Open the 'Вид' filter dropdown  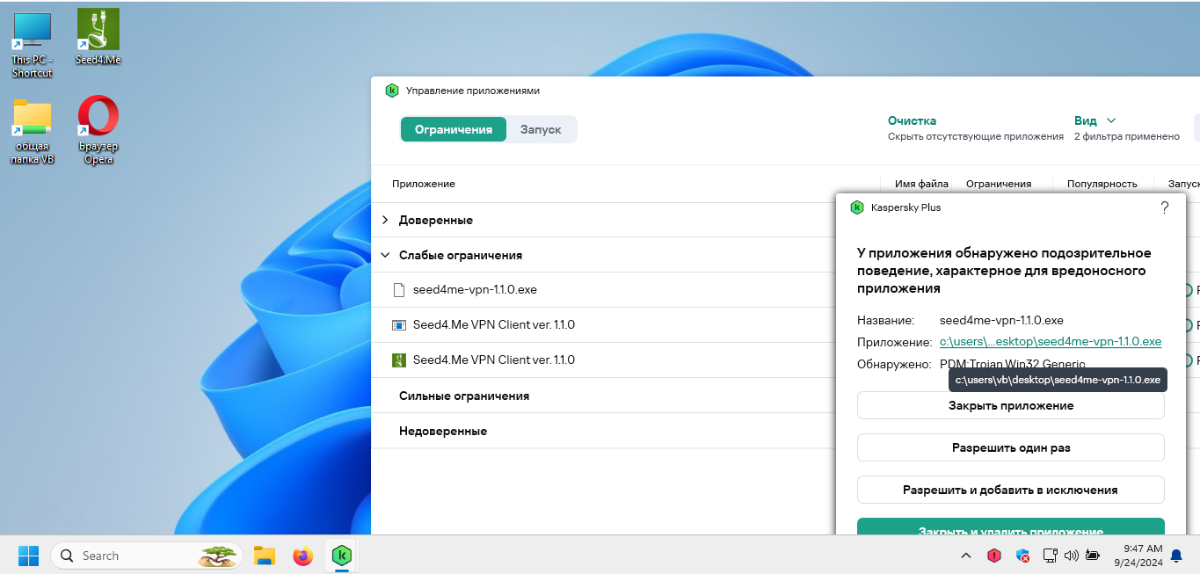tap(1095, 120)
